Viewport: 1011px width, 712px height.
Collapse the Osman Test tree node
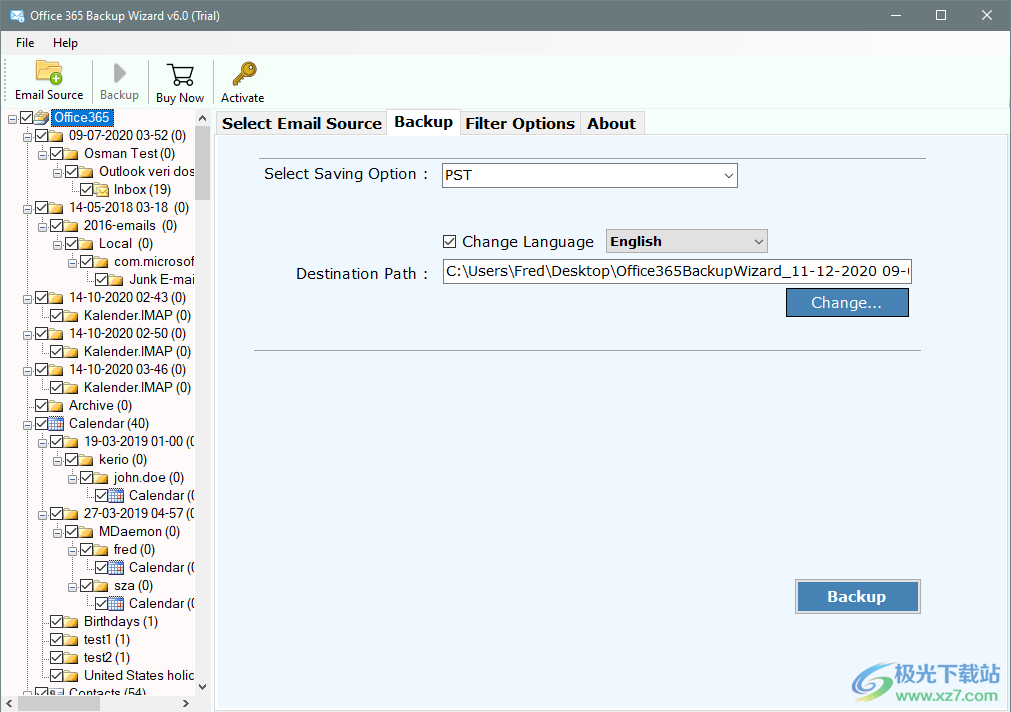tap(43, 153)
